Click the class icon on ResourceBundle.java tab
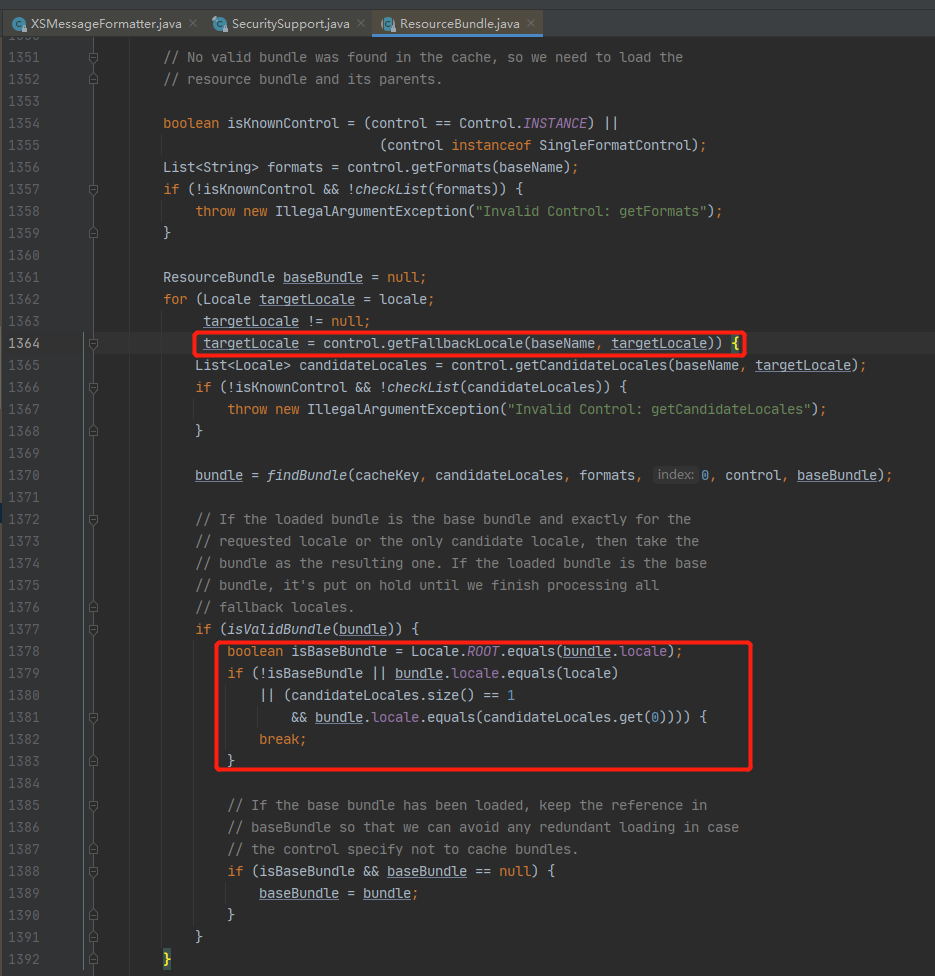This screenshot has width=935, height=976. click(388, 24)
